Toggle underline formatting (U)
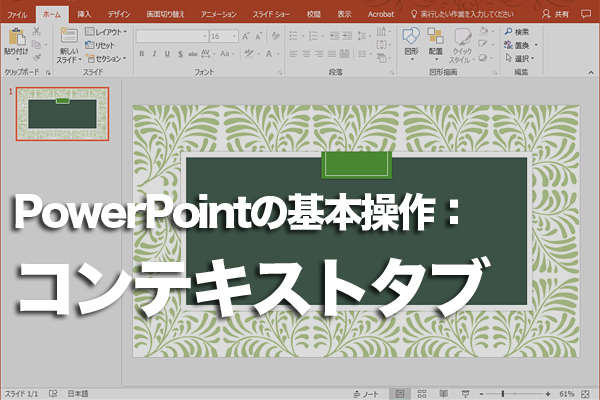 166,55
